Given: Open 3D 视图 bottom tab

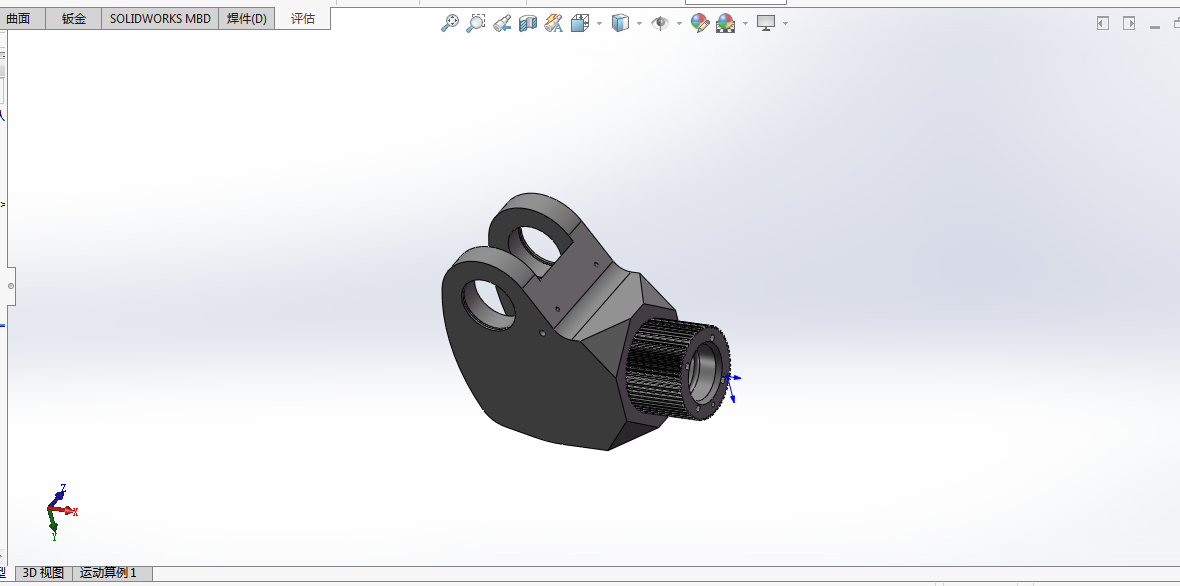Looking at the screenshot, I should pos(43,573).
